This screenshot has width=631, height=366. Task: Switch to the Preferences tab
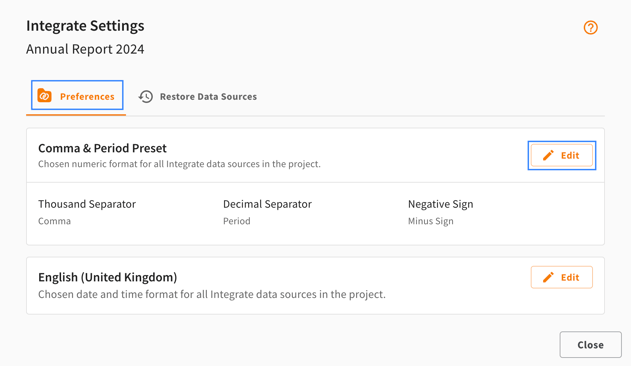coord(77,95)
